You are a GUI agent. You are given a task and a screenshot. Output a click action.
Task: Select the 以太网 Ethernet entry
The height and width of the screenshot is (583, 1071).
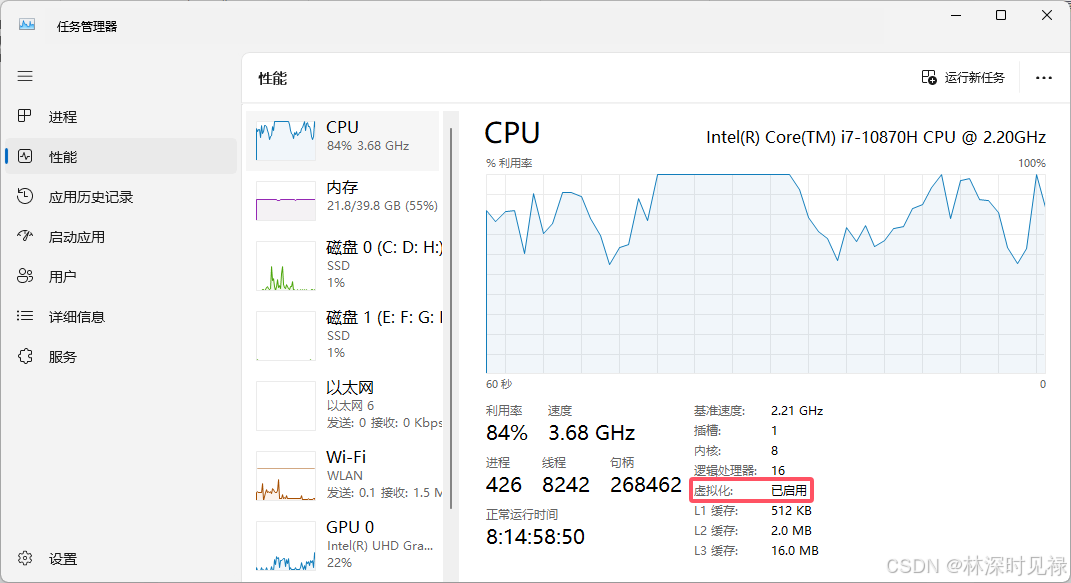pos(343,406)
